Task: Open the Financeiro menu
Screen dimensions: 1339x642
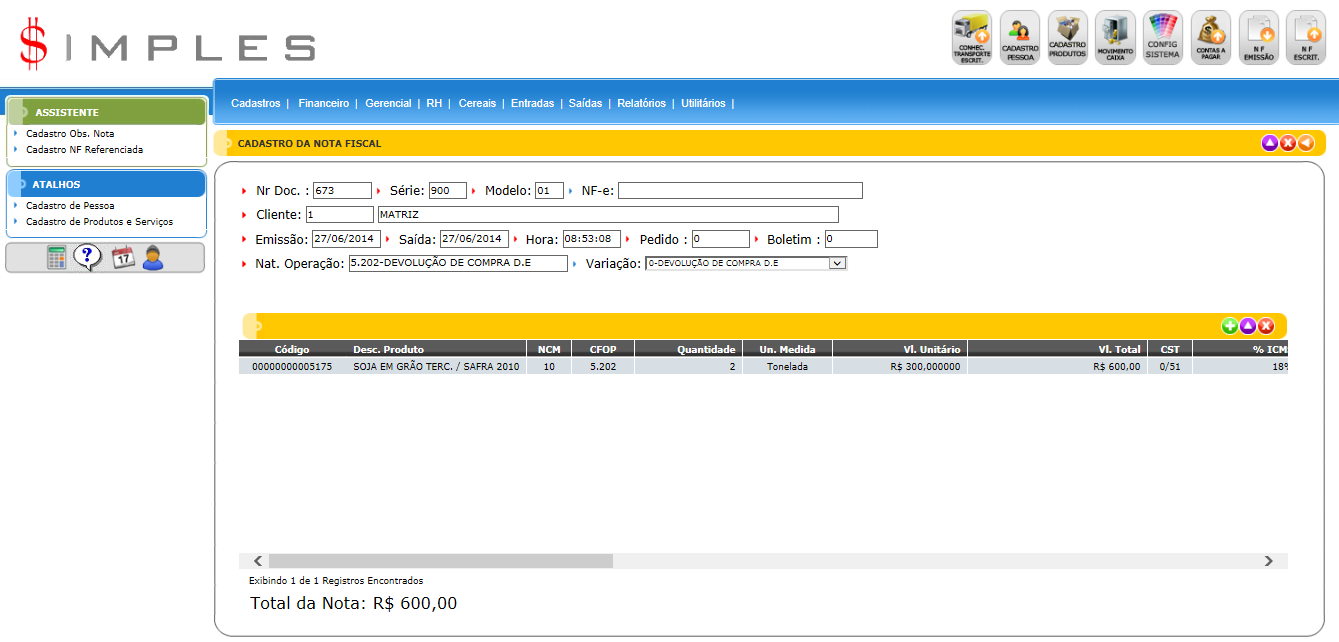Action: tap(323, 103)
